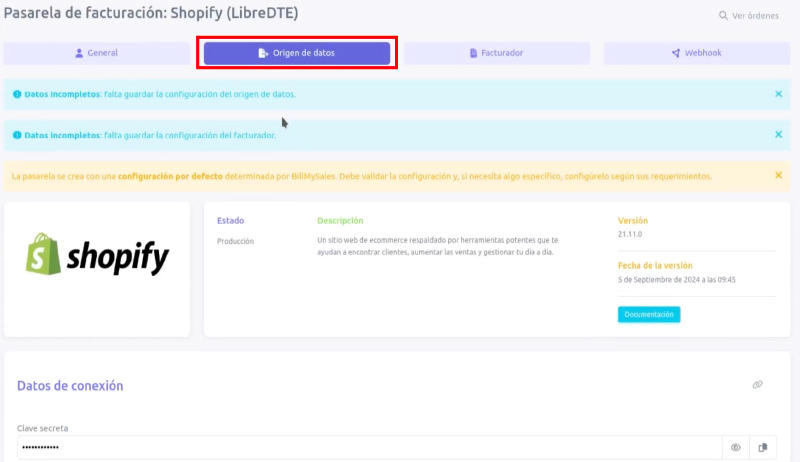The height and width of the screenshot is (462, 800).
Task: Select the Origen de datos tab
Action: [297, 53]
